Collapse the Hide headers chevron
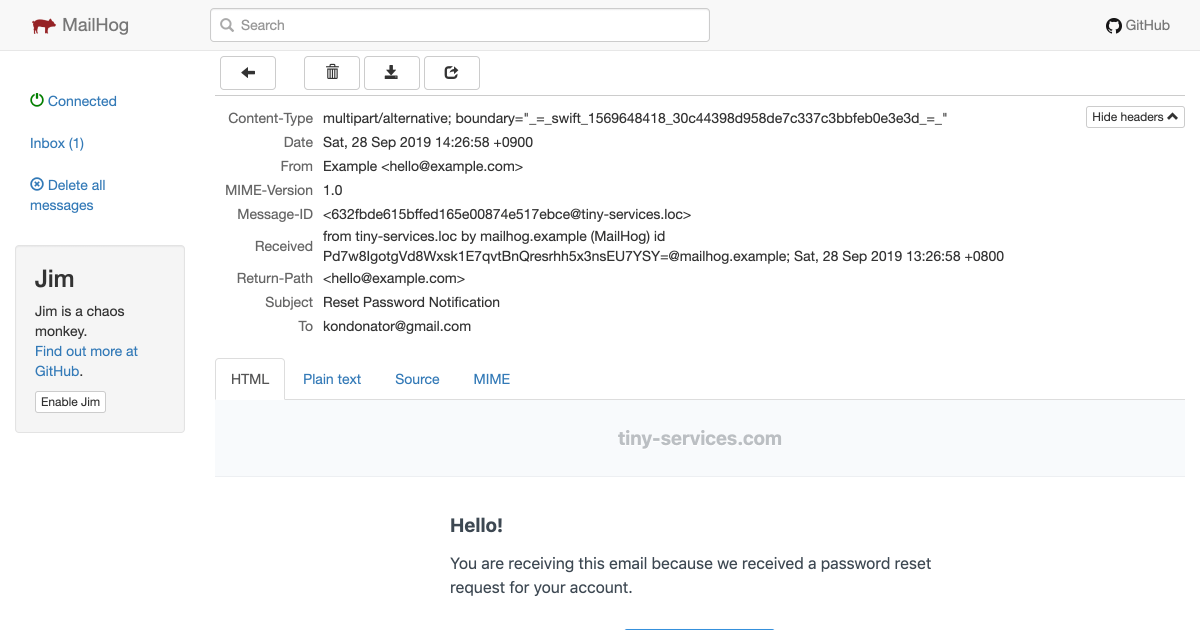Image resolution: width=1200 pixels, height=630 pixels. (x=1174, y=116)
